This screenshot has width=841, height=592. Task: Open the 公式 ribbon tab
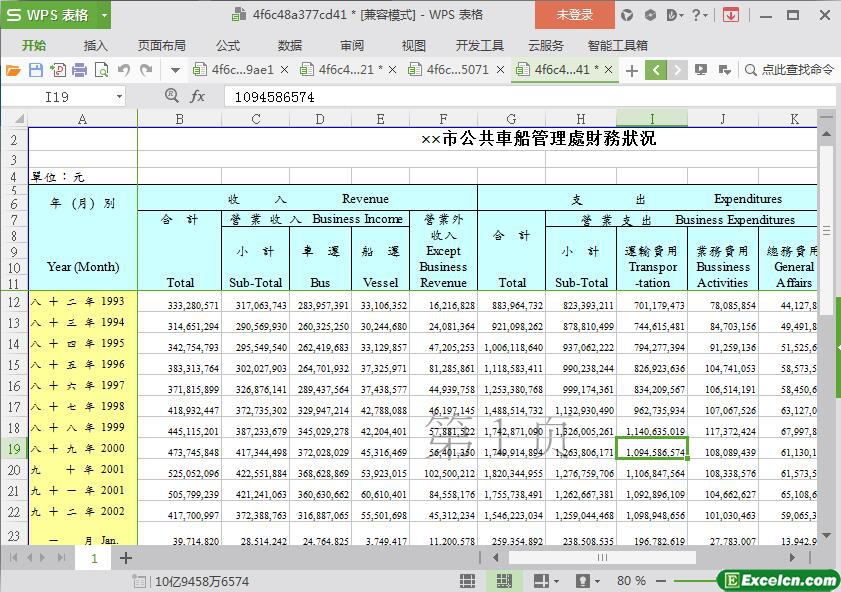[227, 45]
